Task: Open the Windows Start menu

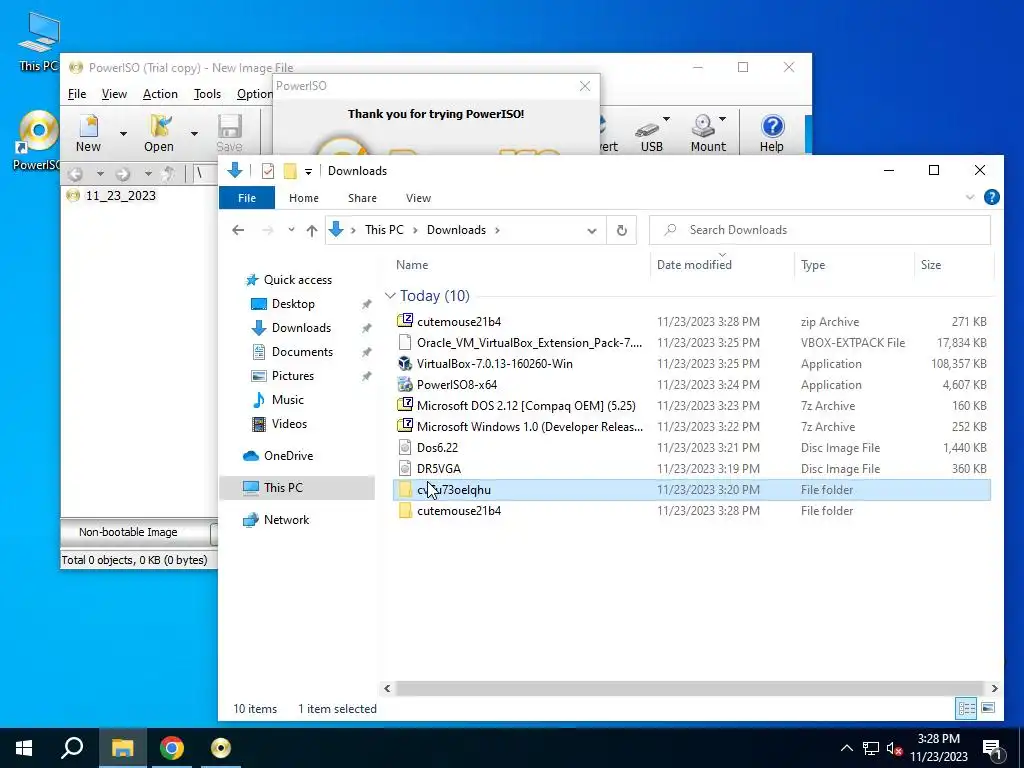Action: (x=24, y=748)
